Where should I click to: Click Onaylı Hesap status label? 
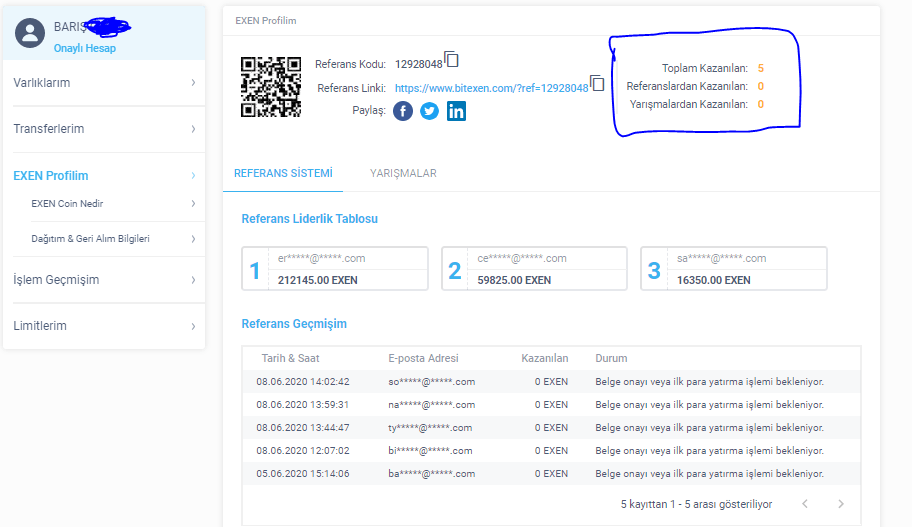tap(85, 48)
